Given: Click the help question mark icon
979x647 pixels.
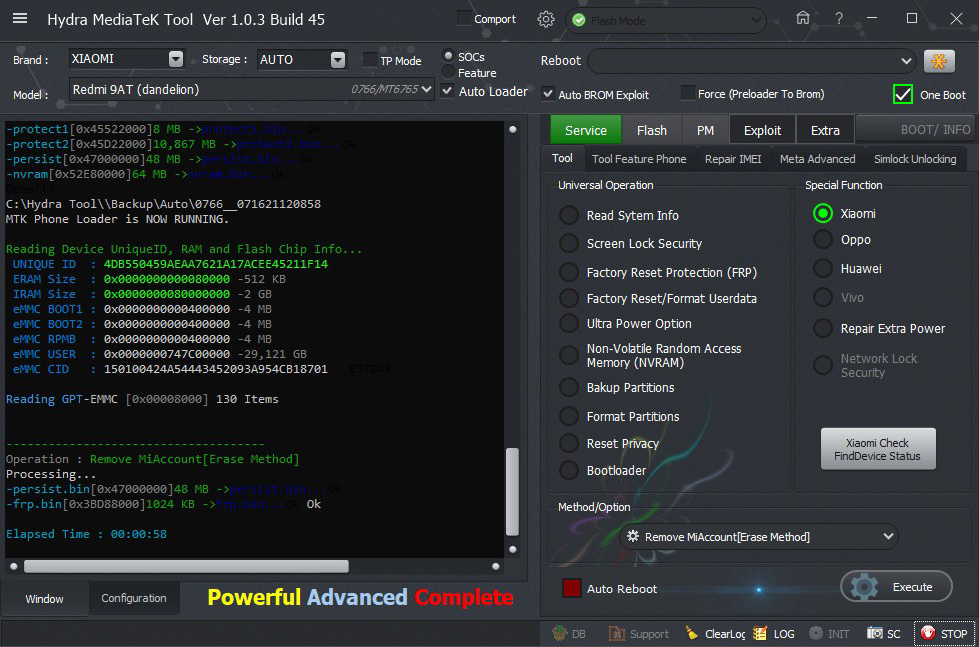Looking at the screenshot, I should 837,19.
